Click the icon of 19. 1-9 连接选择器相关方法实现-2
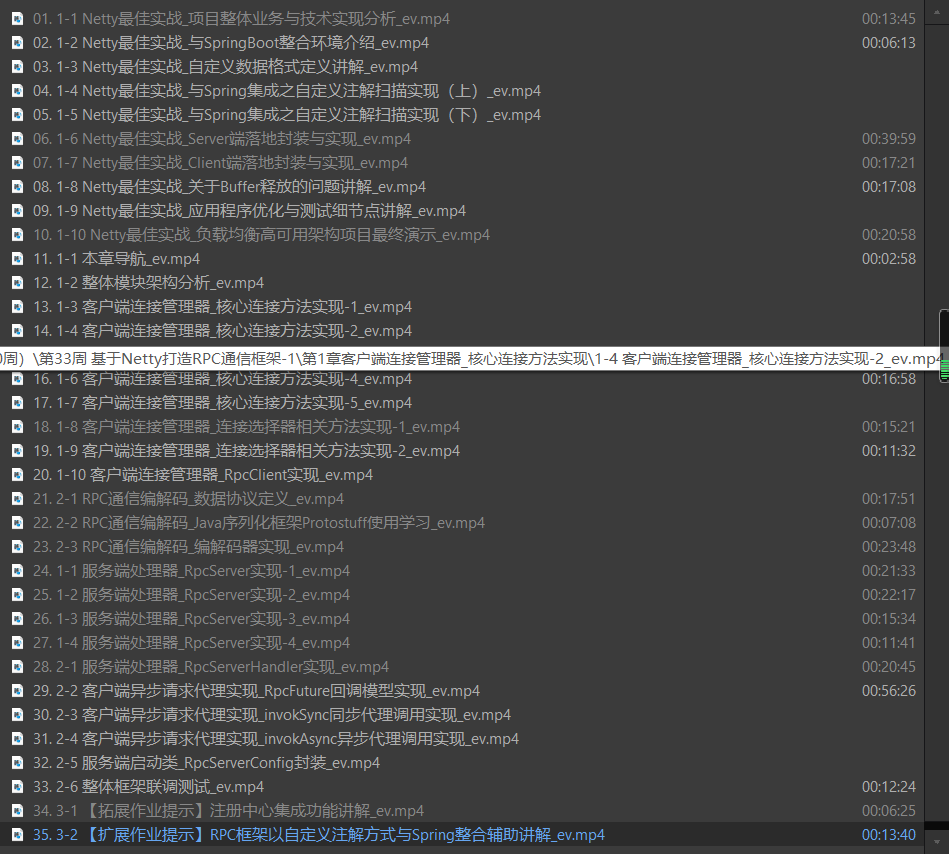Viewport: 949px width, 854px height. tap(18, 451)
